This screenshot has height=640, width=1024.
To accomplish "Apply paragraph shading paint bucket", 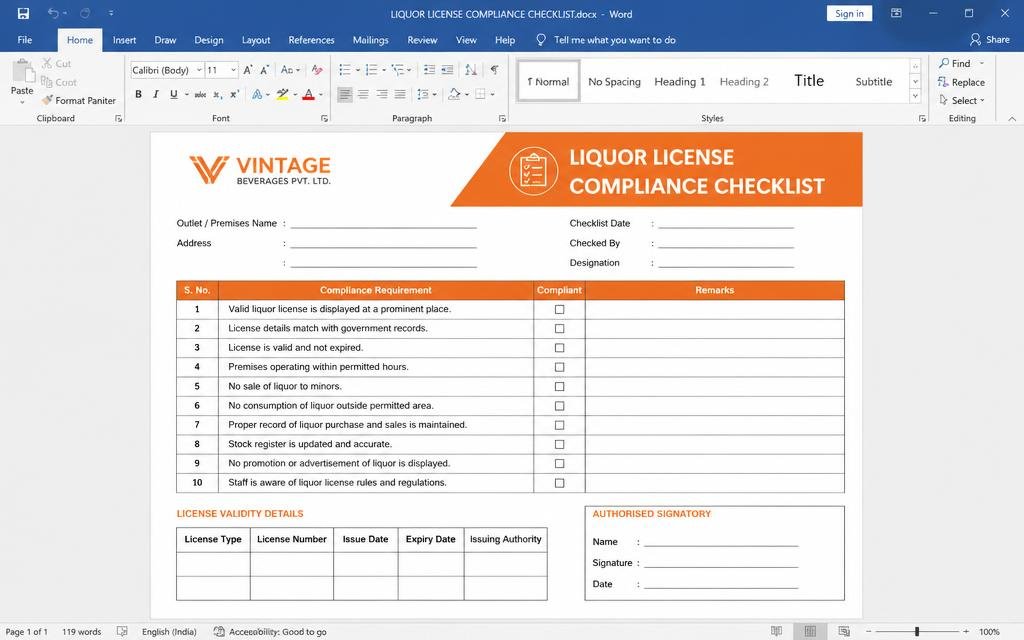I will click(454, 94).
